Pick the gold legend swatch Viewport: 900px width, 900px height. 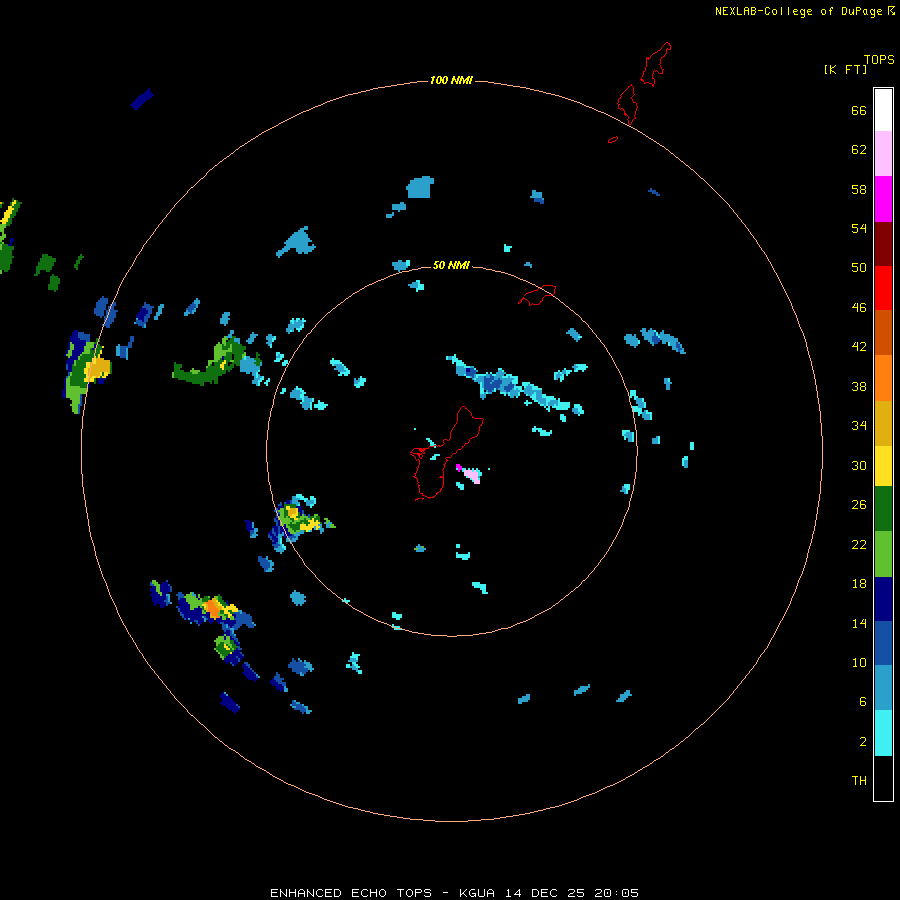883,423
